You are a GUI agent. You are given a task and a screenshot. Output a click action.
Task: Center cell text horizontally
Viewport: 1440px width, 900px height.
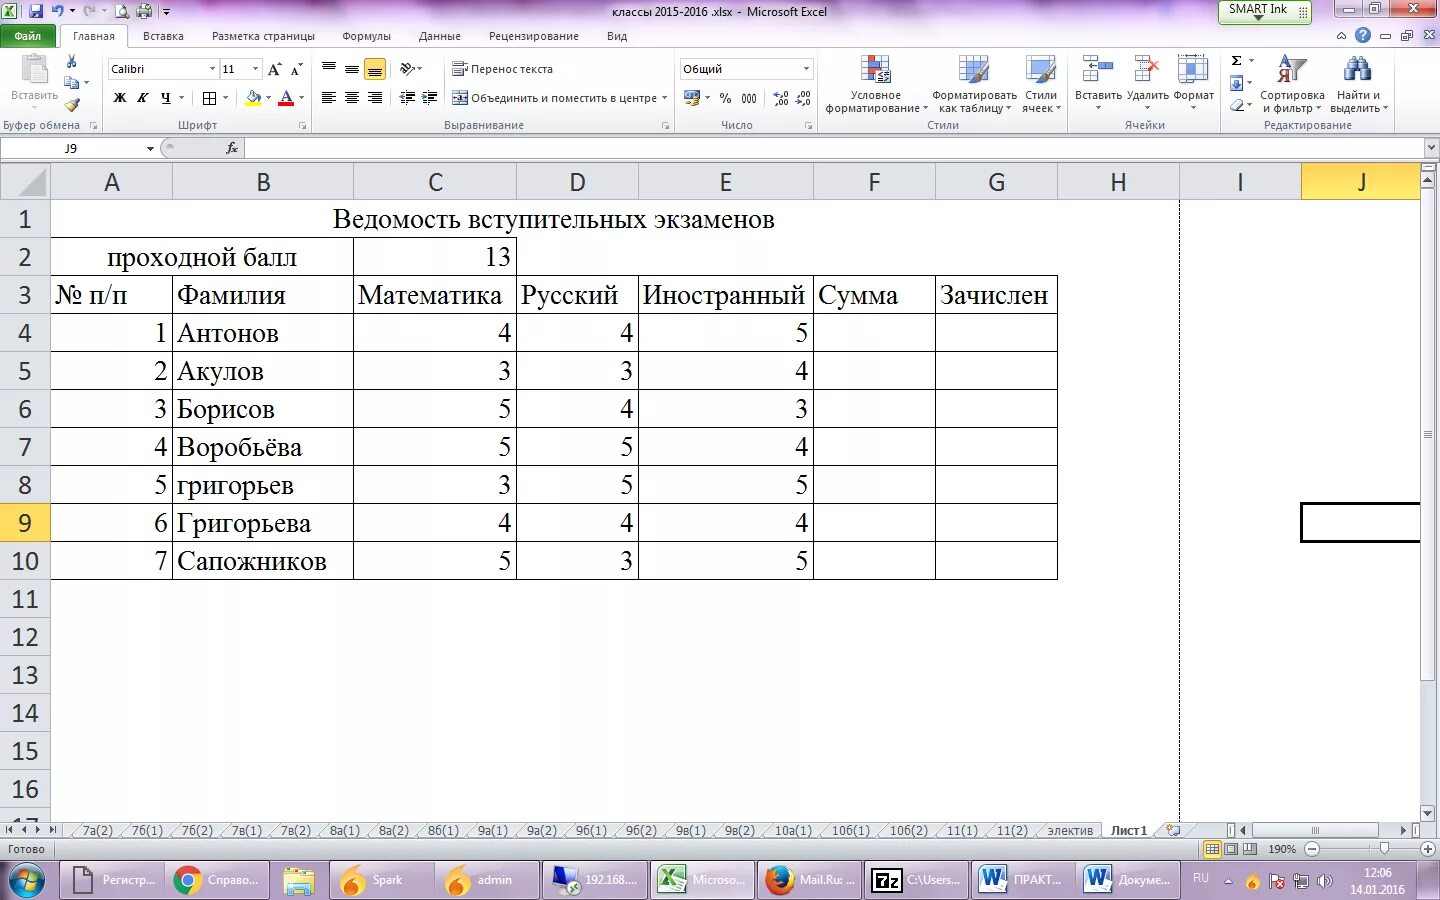[352, 97]
